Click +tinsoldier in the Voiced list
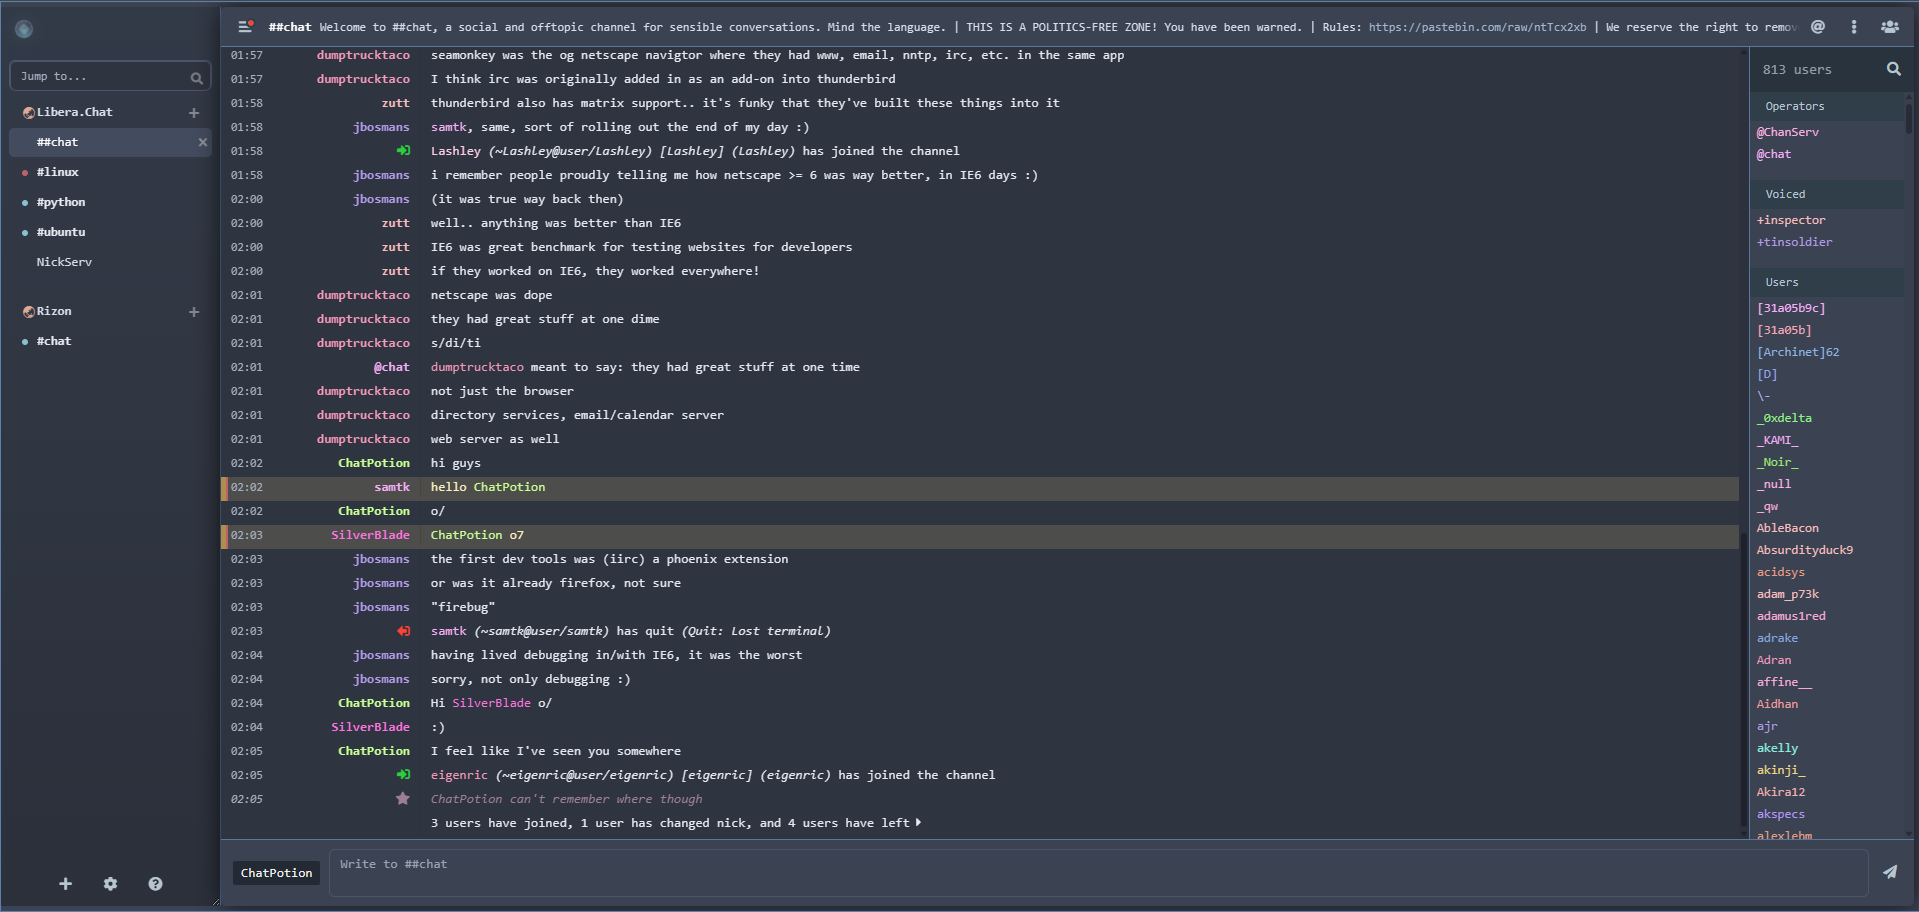 [1795, 242]
